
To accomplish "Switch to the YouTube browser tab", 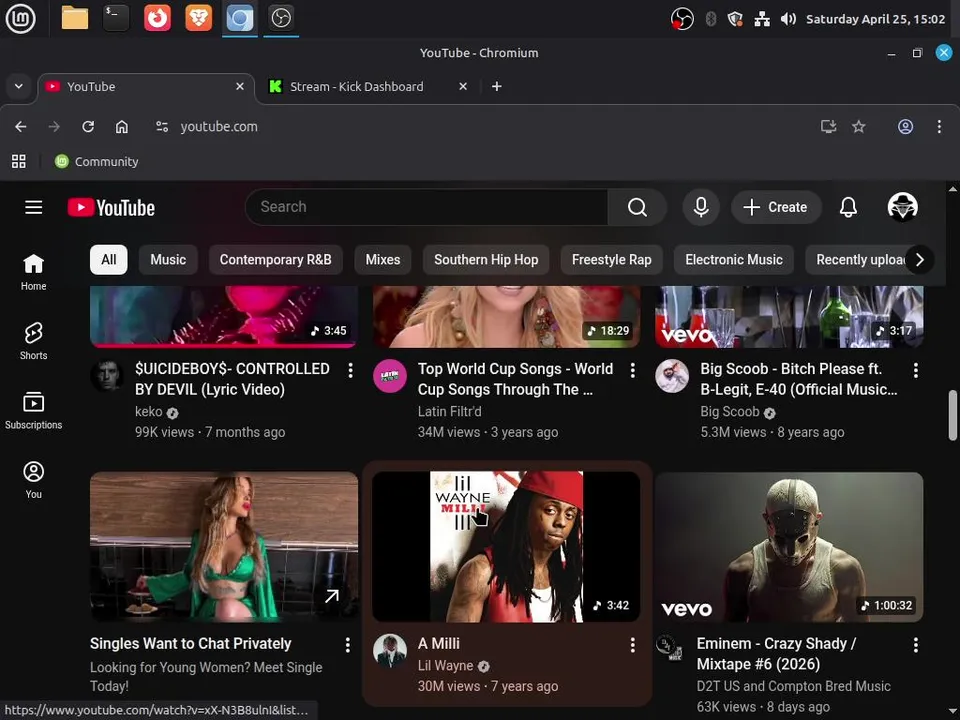I will [x=146, y=87].
